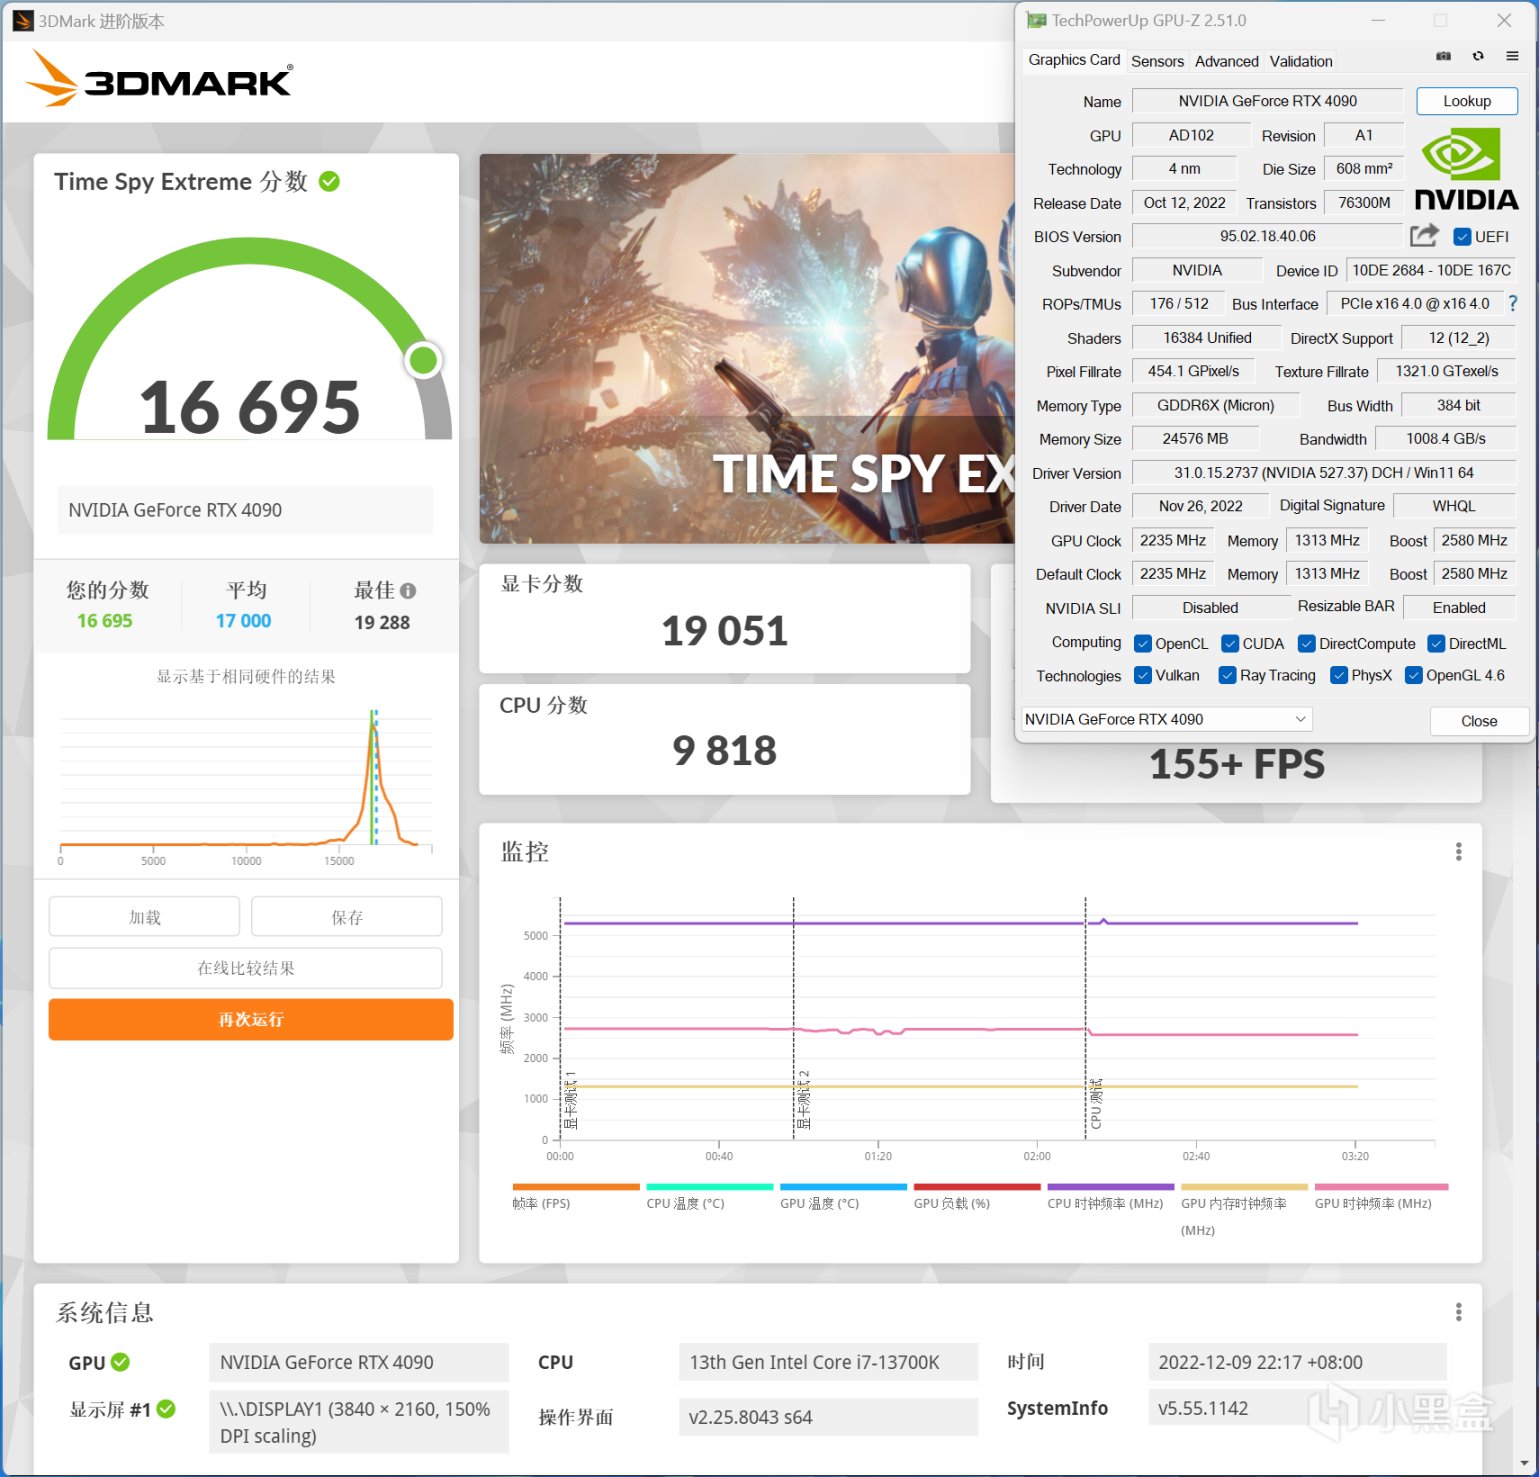The width and height of the screenshot is (1539, 1477).
Task: Toggle the PhysX checkbox
Action: 1339,676
